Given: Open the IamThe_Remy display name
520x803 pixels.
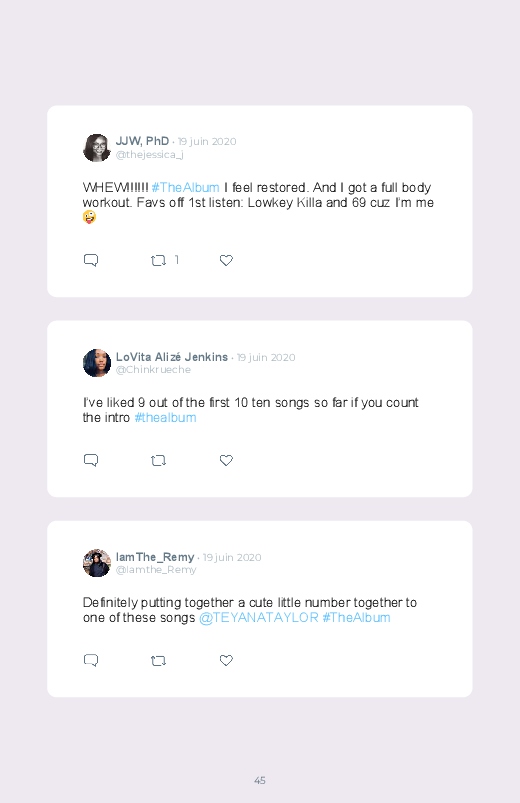Looking at the screenshot, I should [155, 557].
